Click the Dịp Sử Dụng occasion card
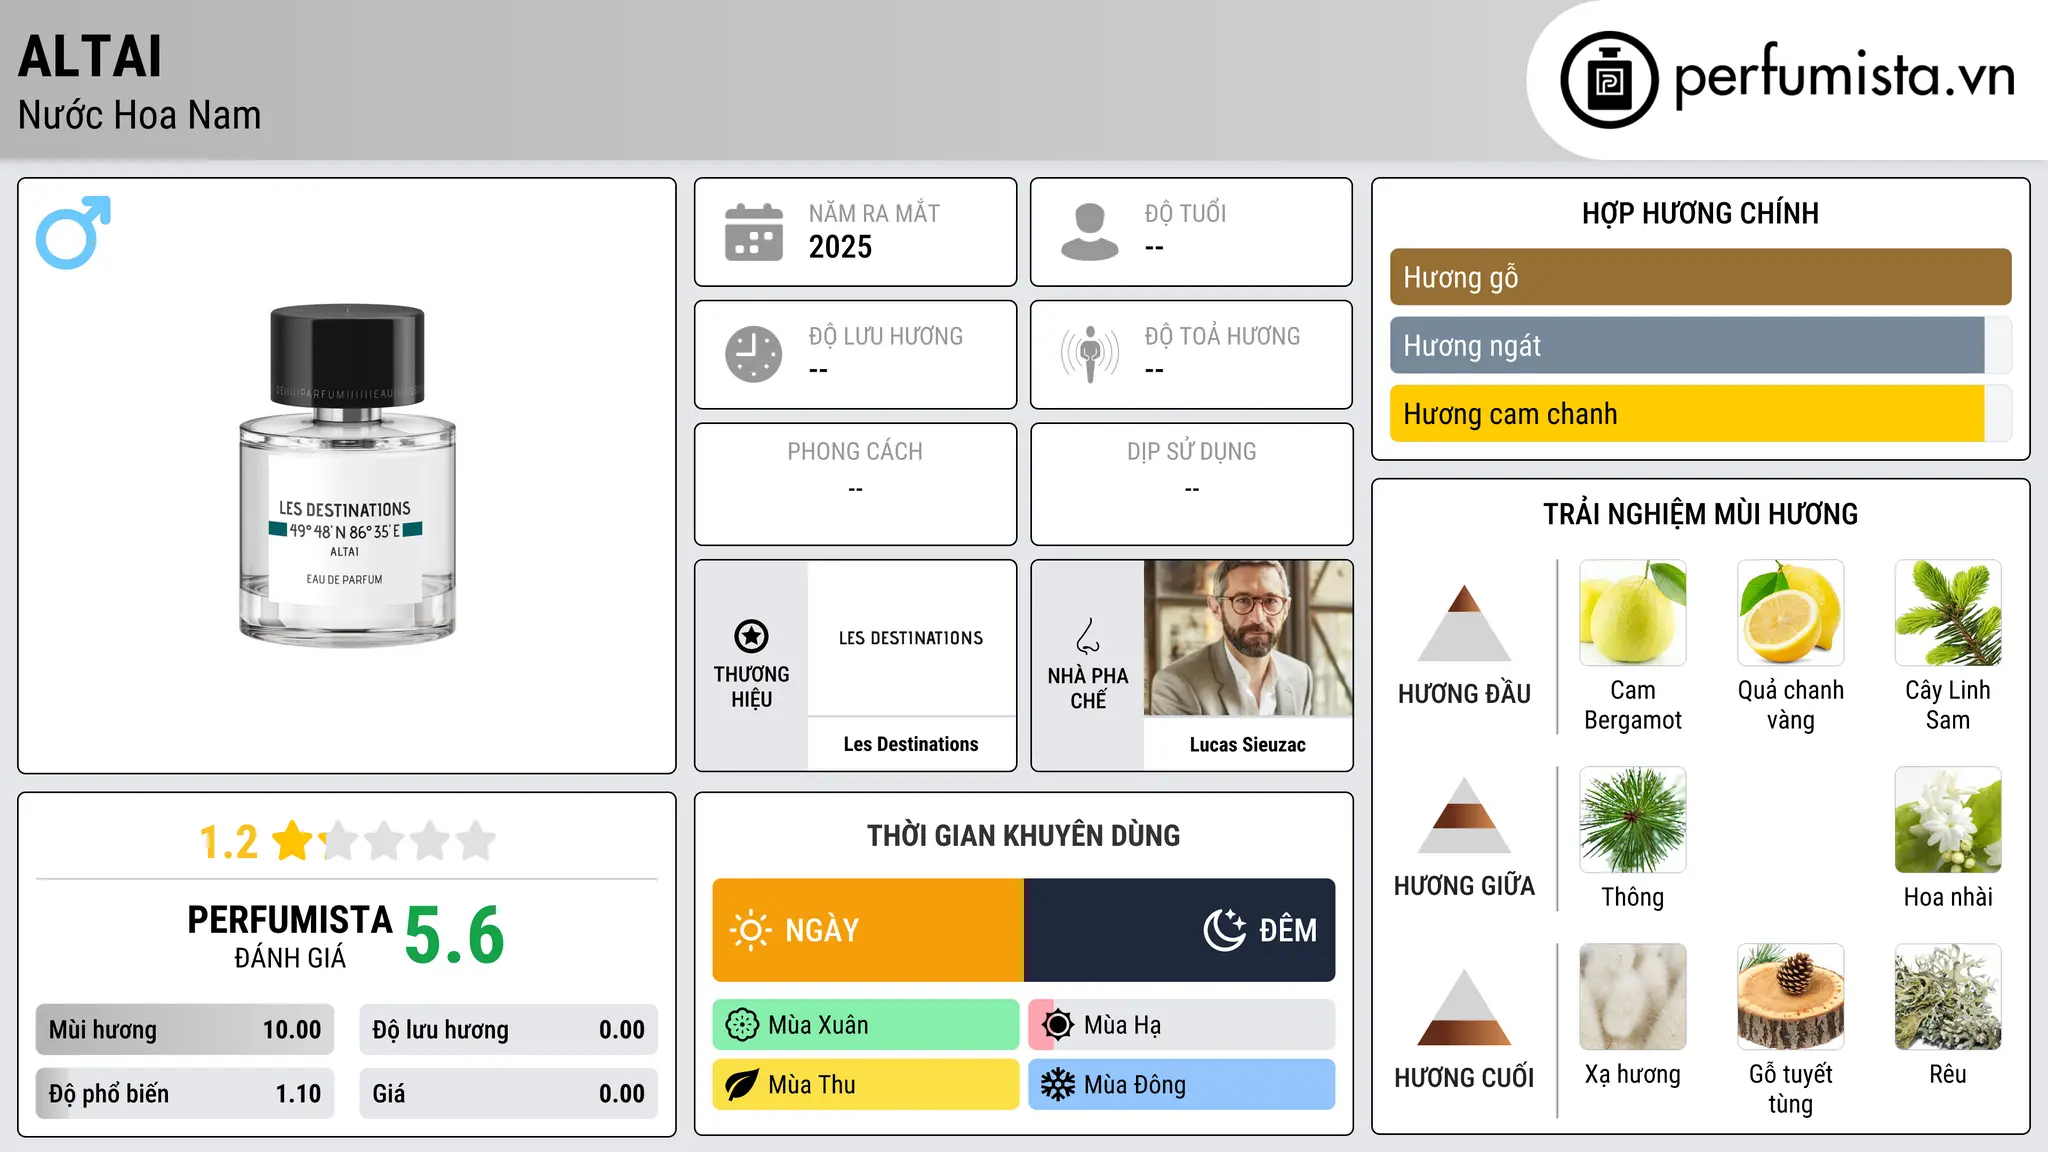Image resolution: width=2048 pixels, height=1152 pixels. (1191, 484)
